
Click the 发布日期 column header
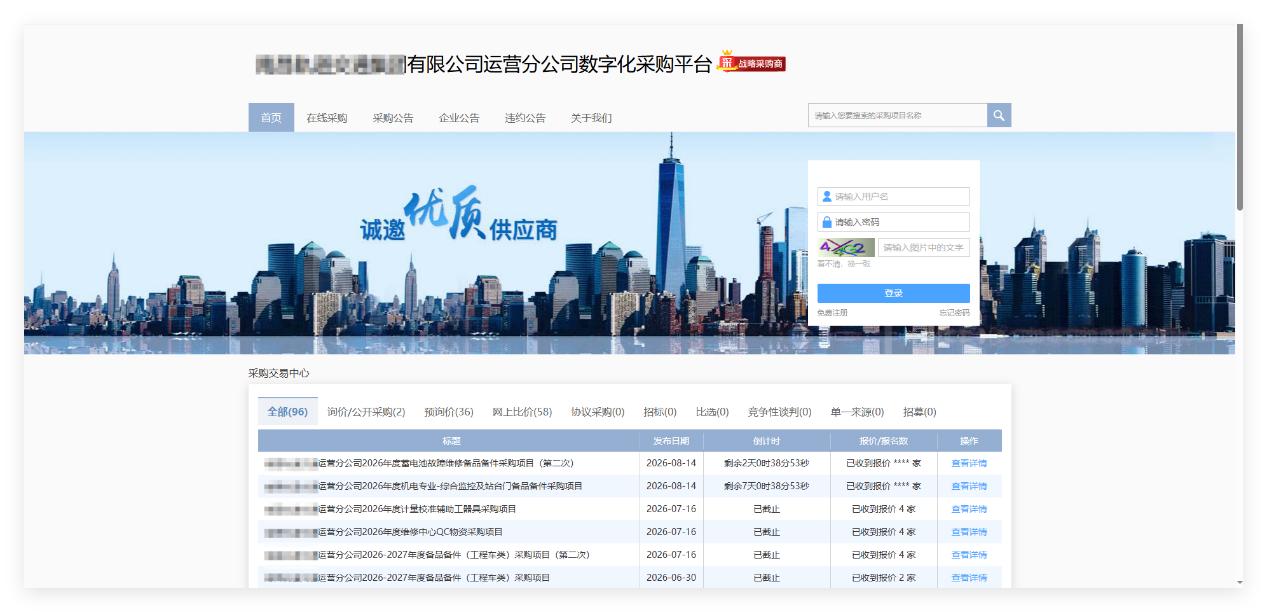(671, 441)
